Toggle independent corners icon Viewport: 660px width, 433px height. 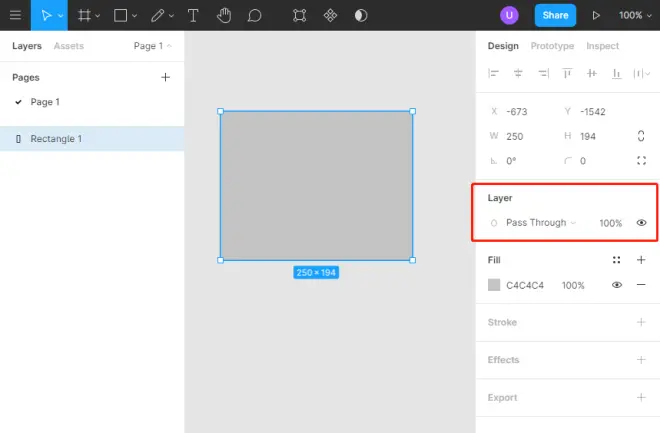tap(641, 161)
